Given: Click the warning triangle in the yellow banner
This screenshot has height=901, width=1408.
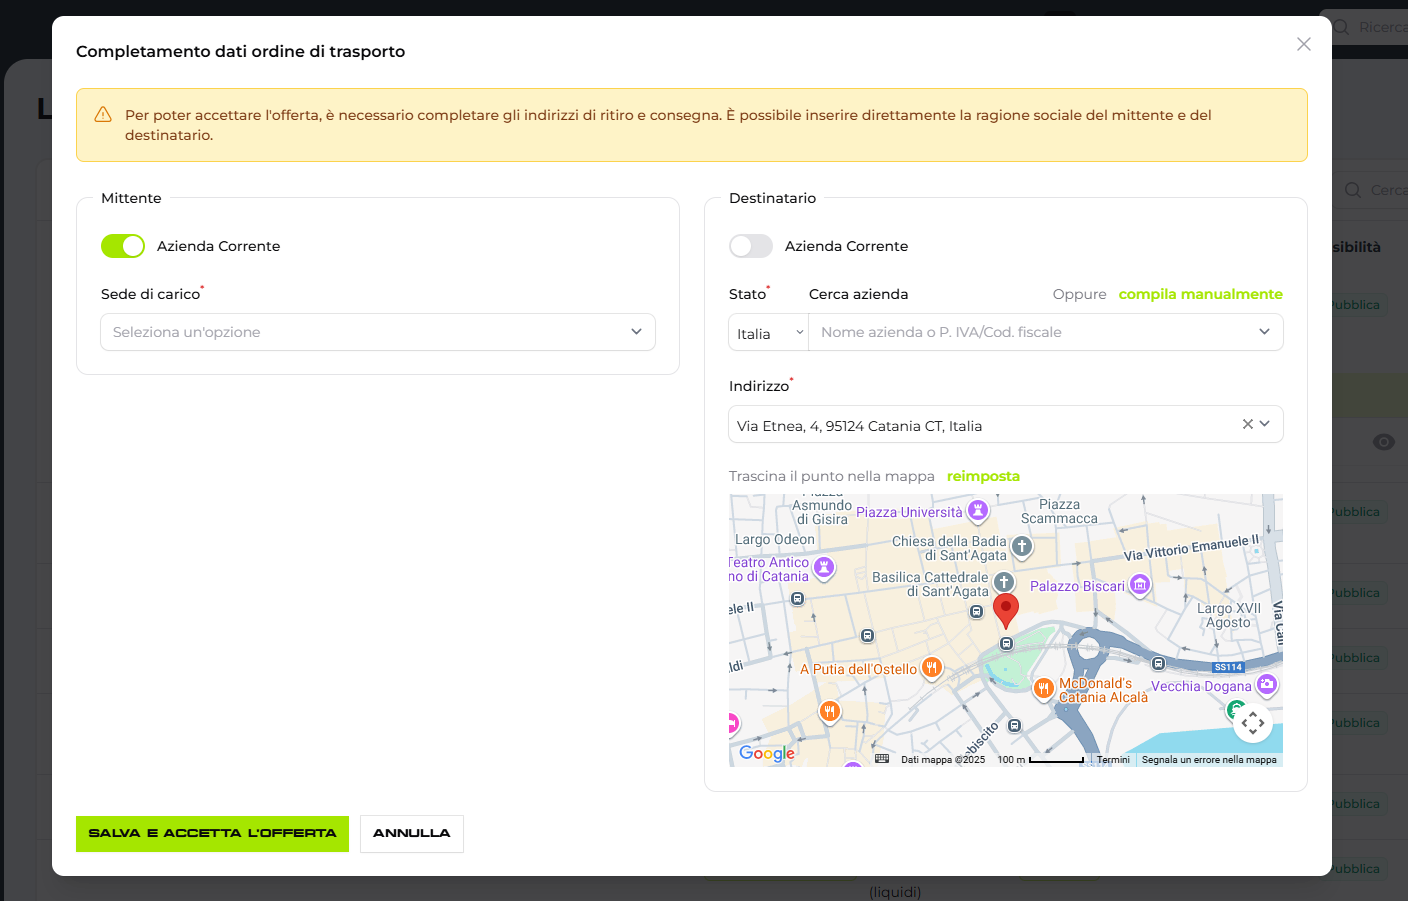Looking at the screenshot, I should click(x=103, y=114).
